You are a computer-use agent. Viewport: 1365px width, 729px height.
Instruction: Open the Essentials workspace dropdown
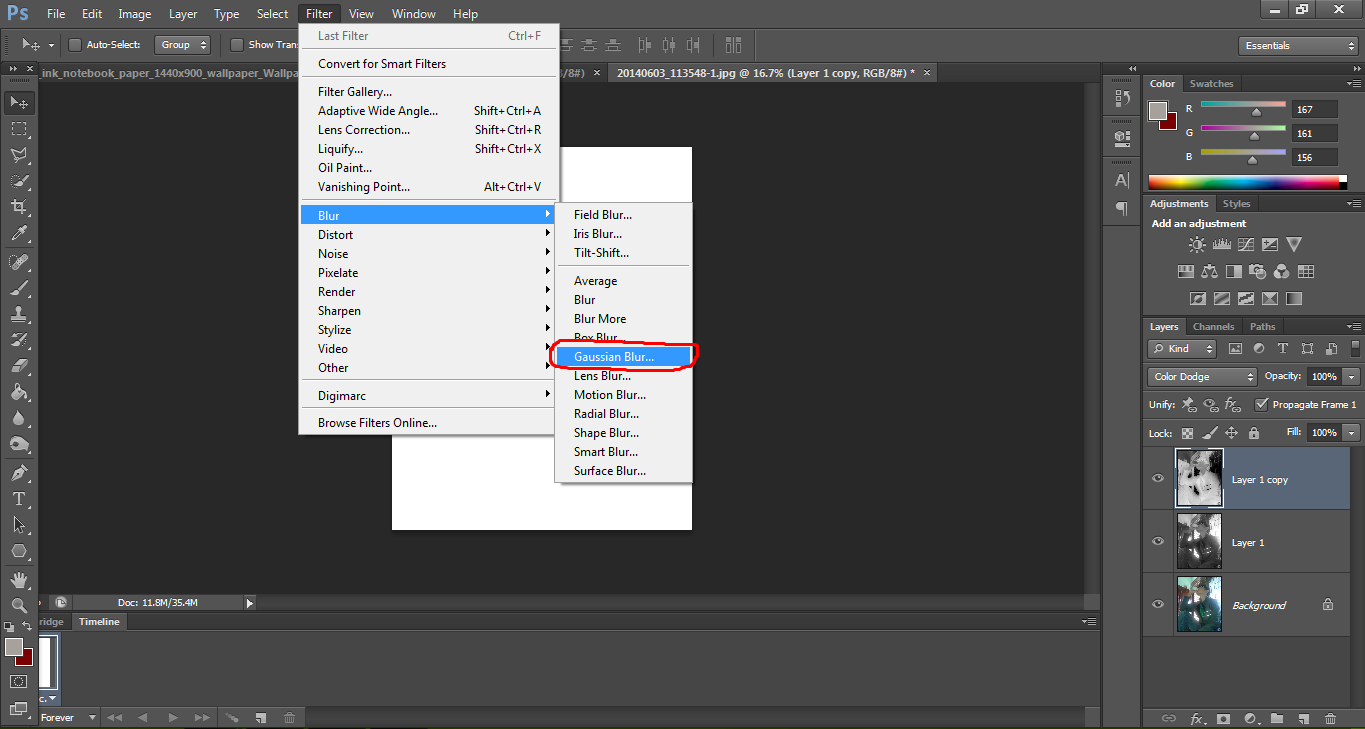[1297, 46]
